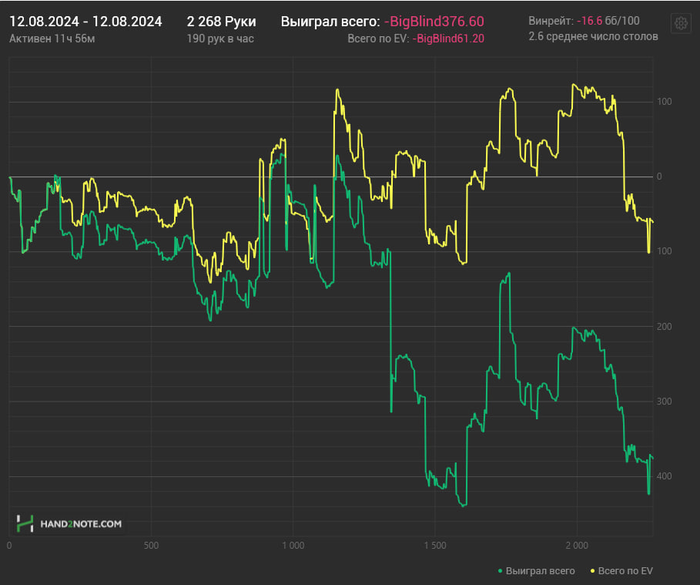
Task: Click the y-axis label 200
Action: 664,327
